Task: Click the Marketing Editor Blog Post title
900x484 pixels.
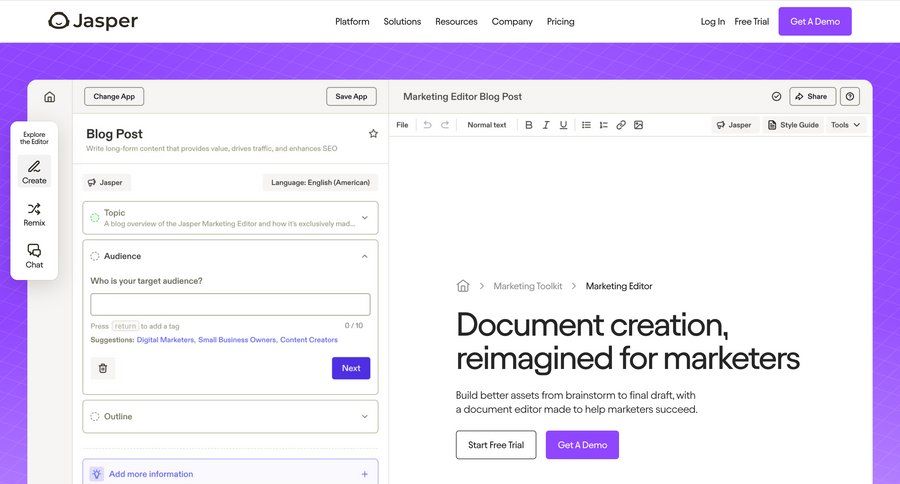Action: click(462, 96)
